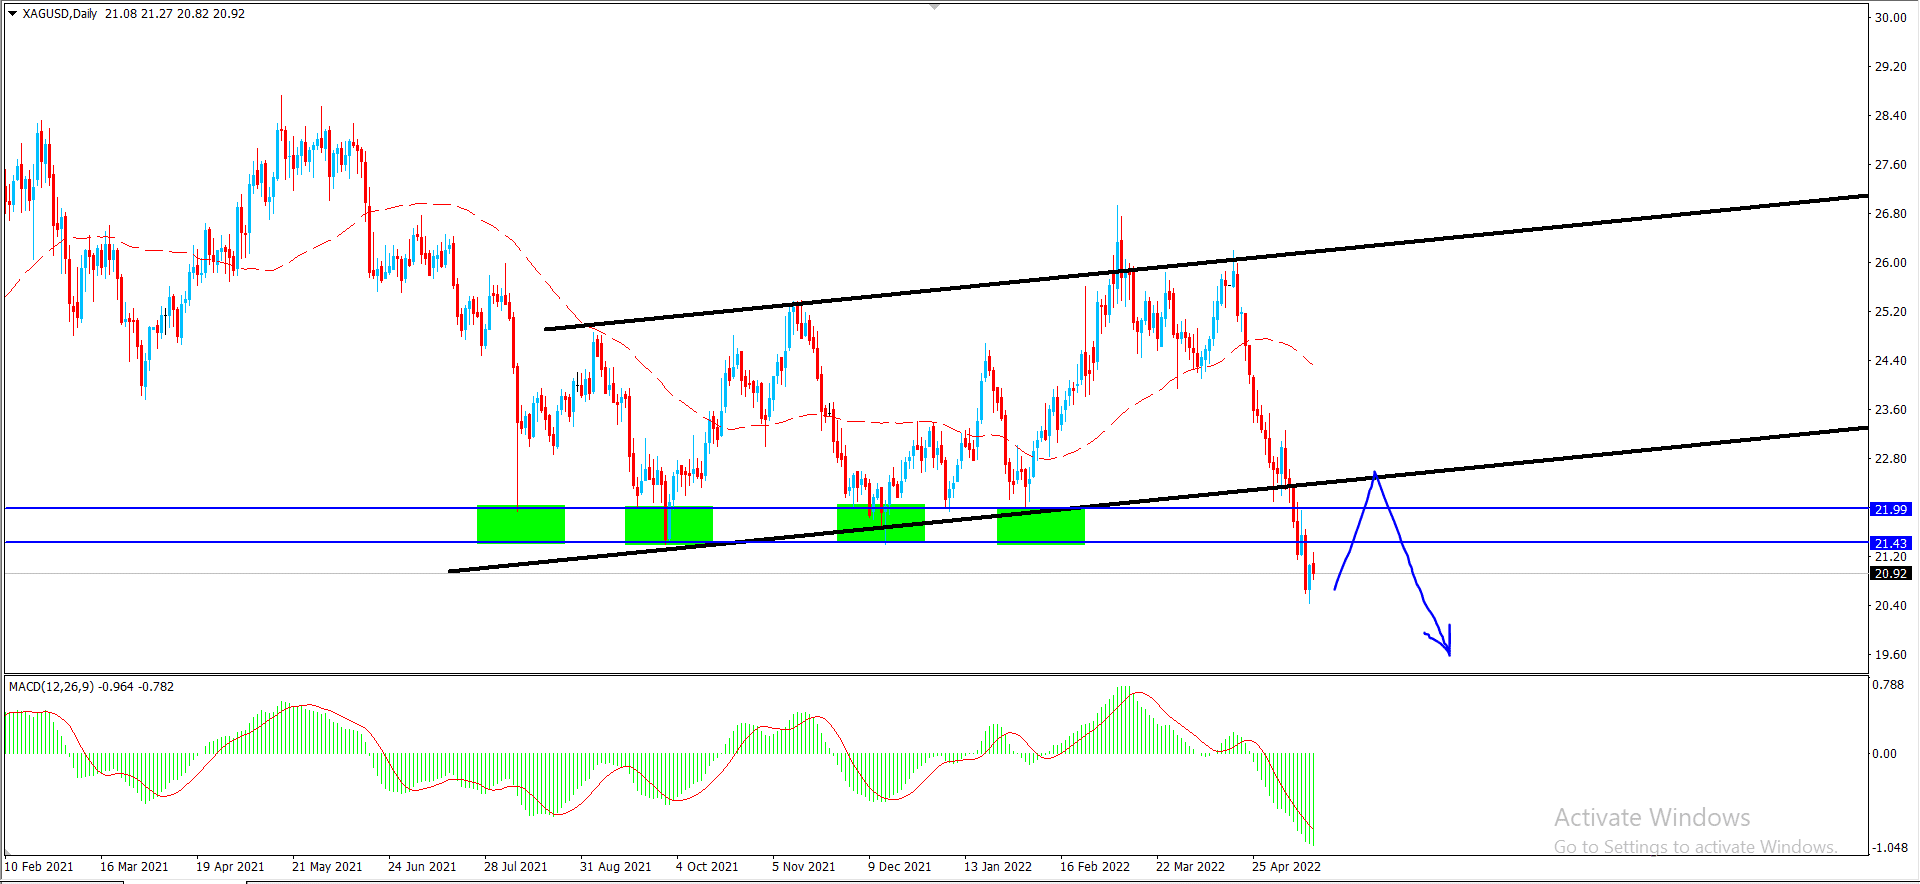Select the leftmost green rectangle zone

(x=521, y=524)
